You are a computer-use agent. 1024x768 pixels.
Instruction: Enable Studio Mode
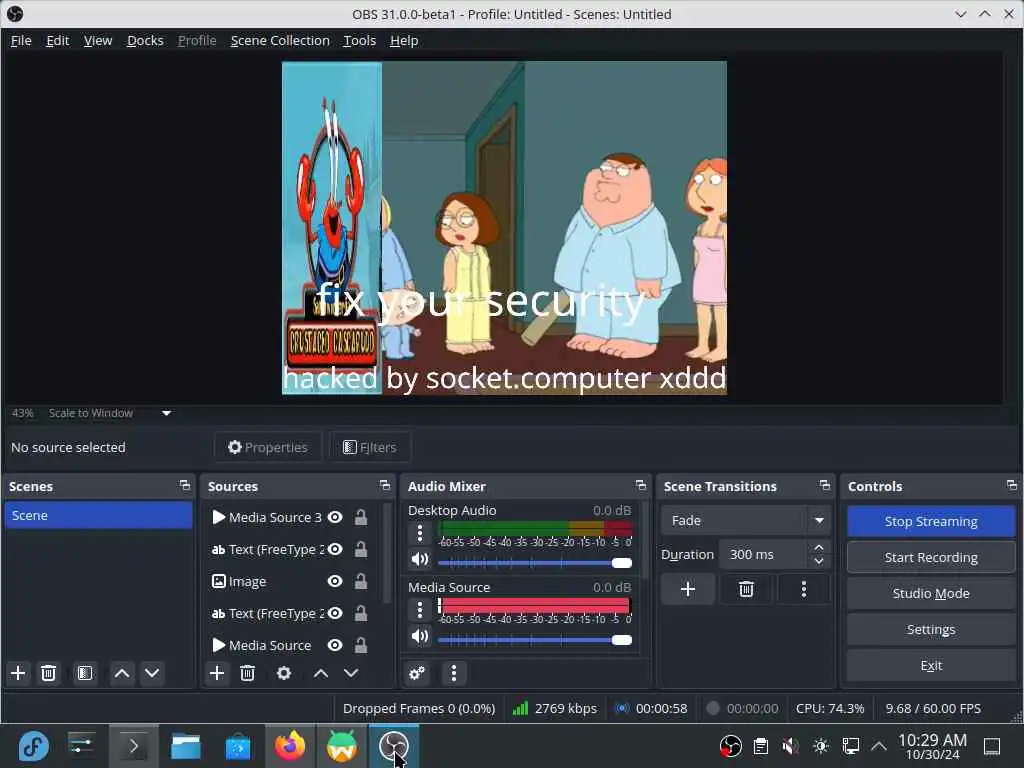(931, 593)
